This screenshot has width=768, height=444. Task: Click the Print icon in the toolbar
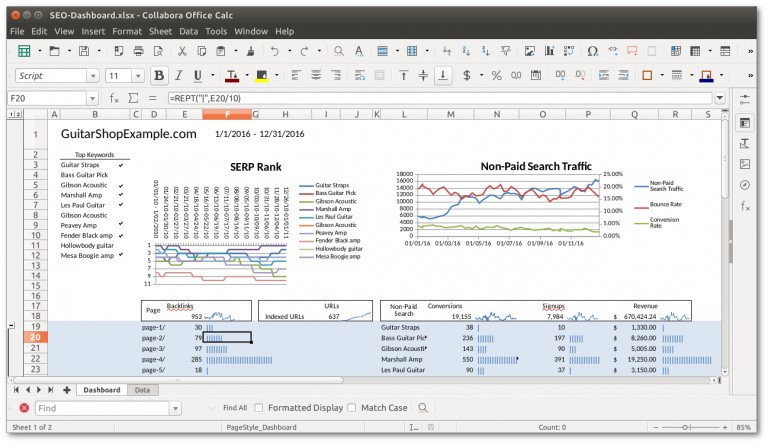click(x=139, y=51)
